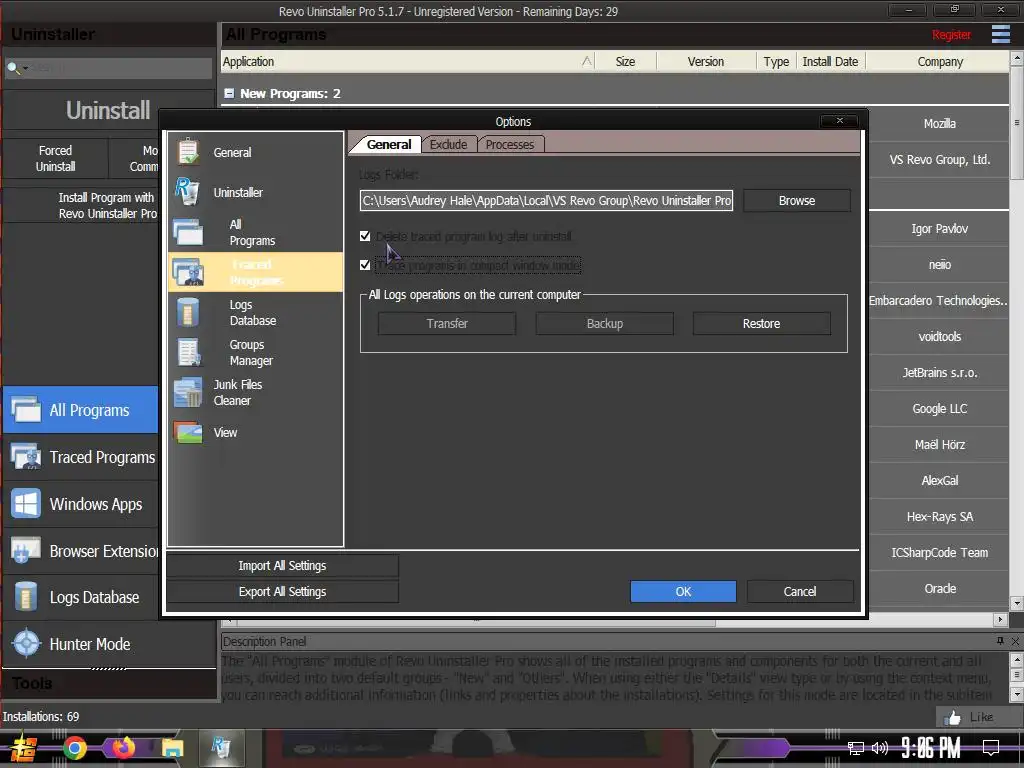Viewport: 1024px width, 768px height.
Task: Pin the Description Panel
Action: [x=1000, y=641]
